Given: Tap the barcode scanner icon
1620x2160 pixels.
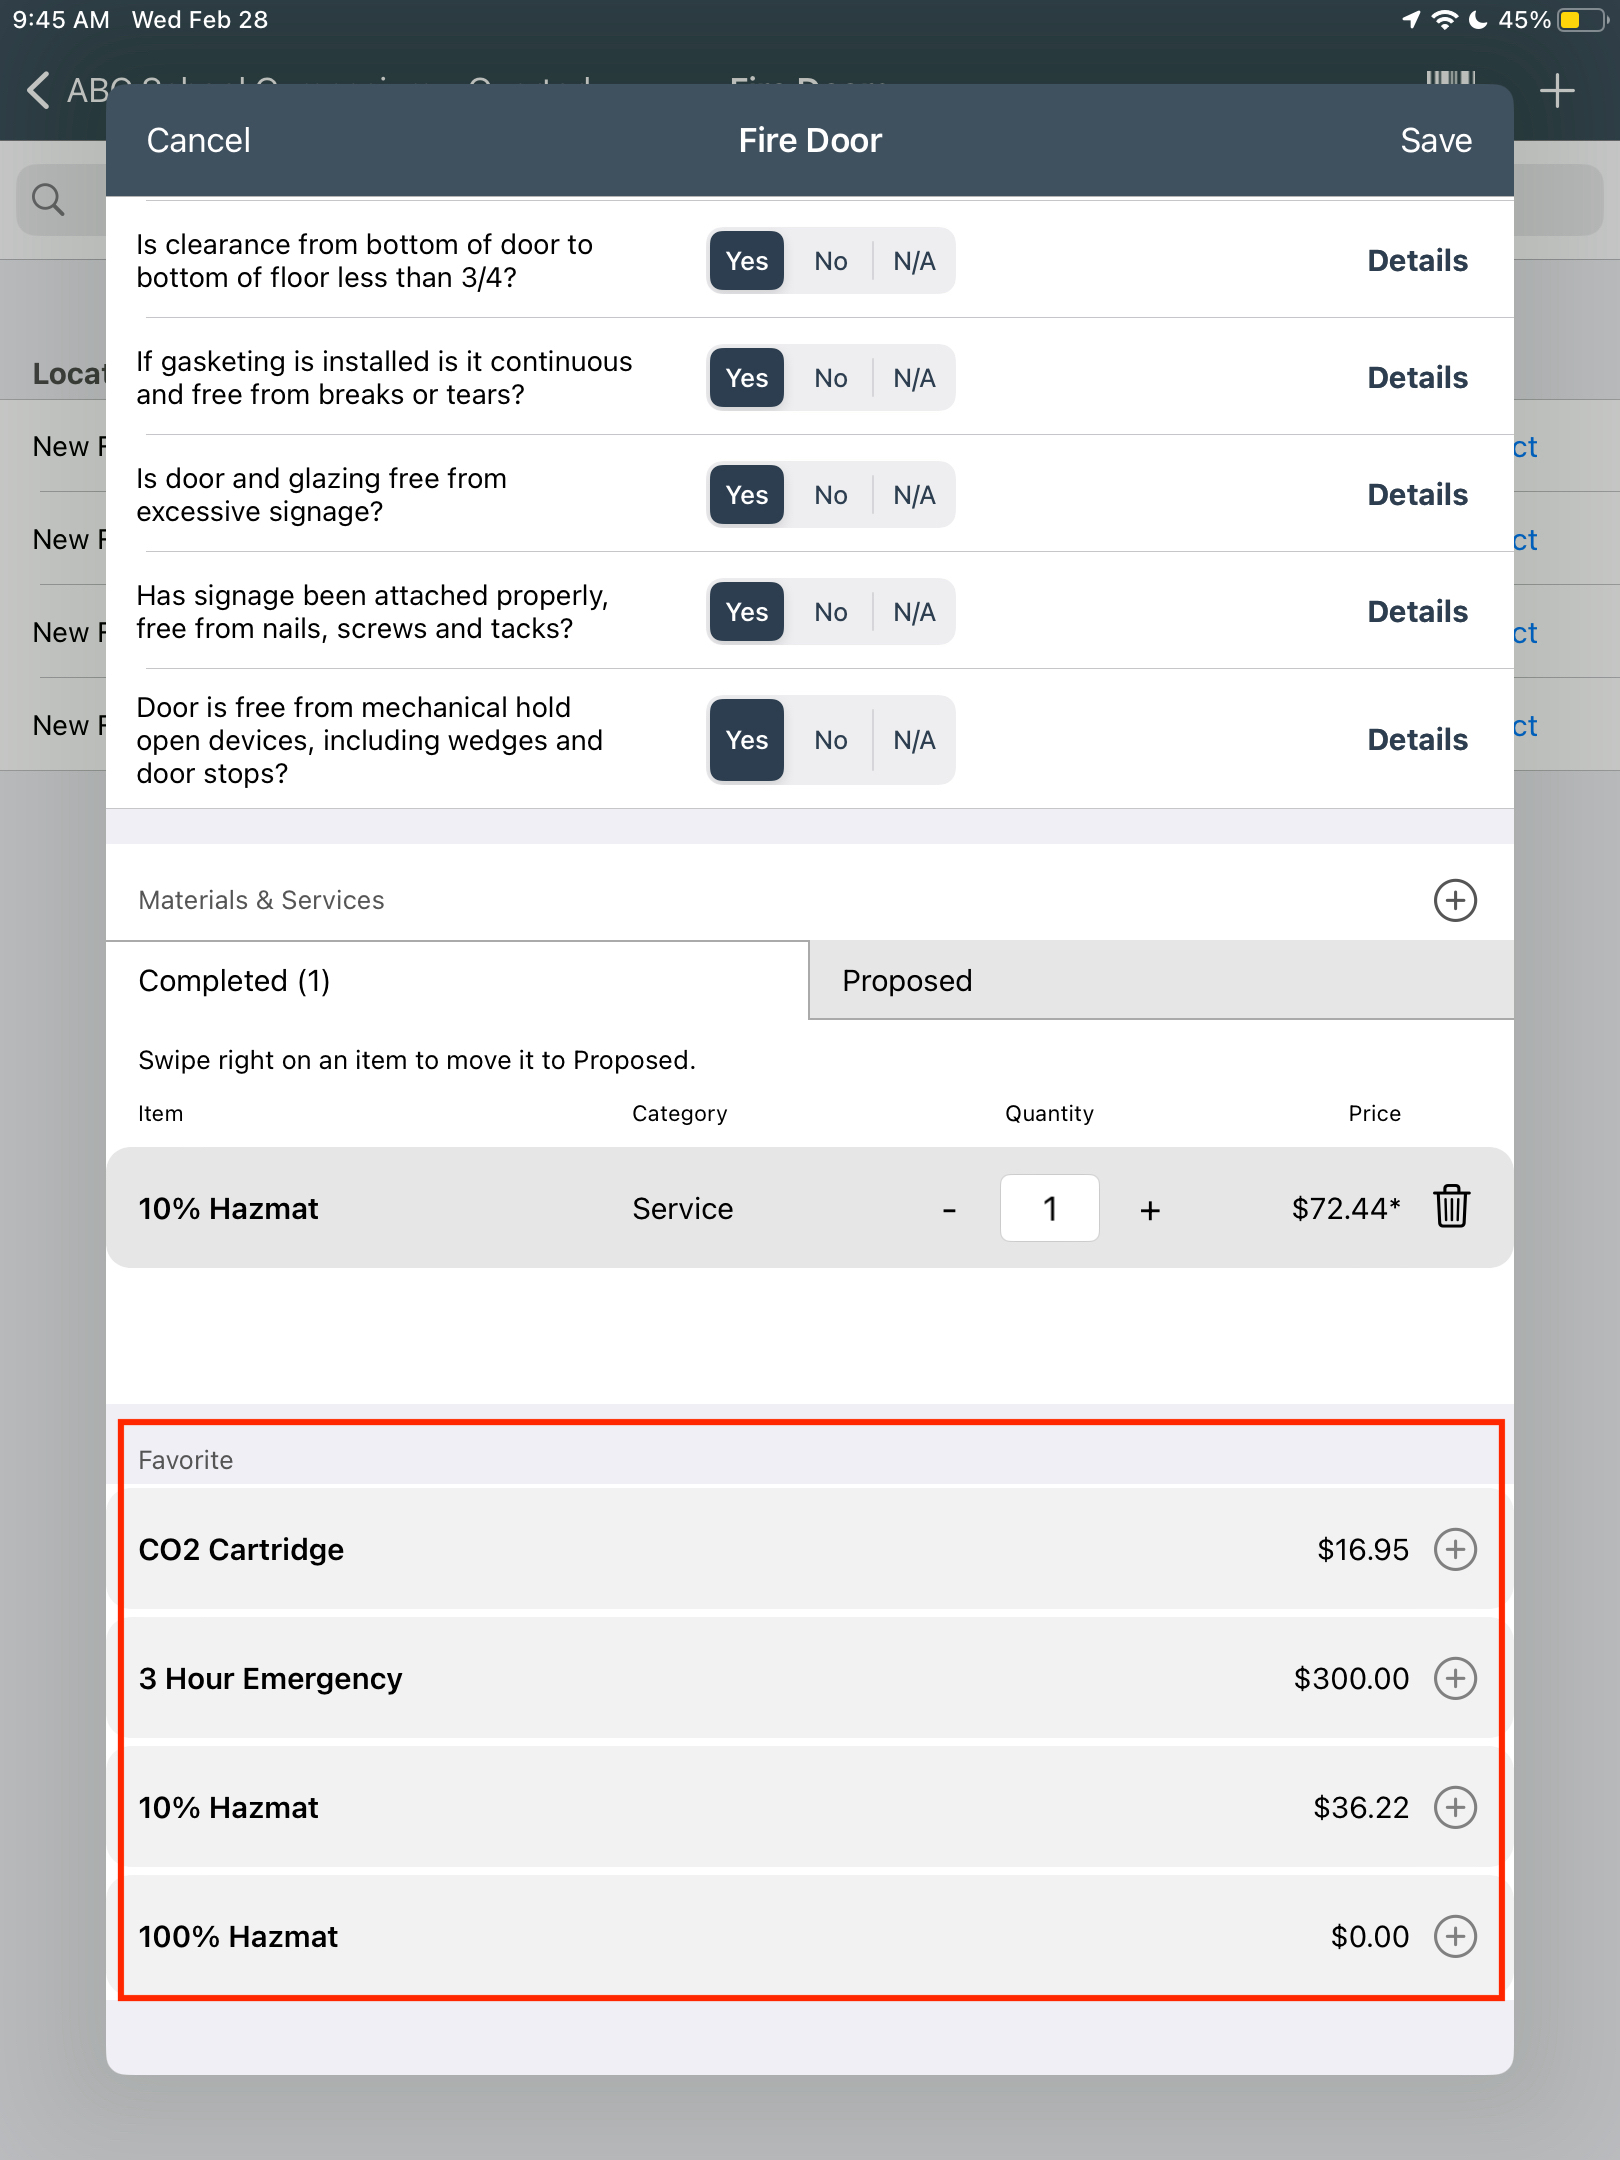Looking at the screenshot, I should point(1451,78).
